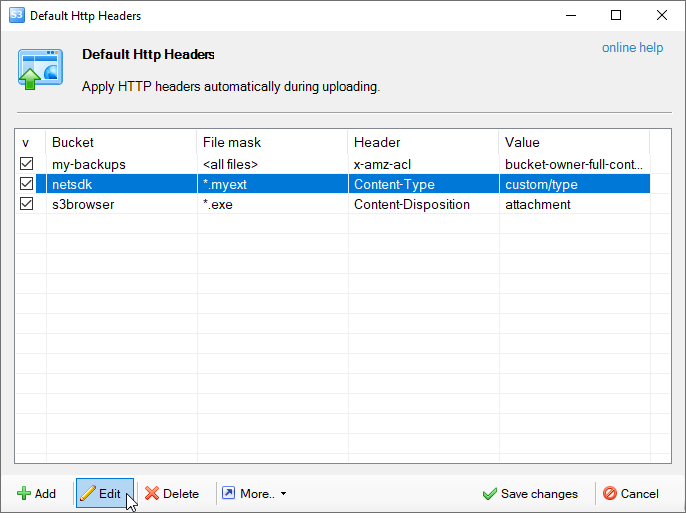Click the v column header
This screenshot has width=686, height=525.
[31, 142]
